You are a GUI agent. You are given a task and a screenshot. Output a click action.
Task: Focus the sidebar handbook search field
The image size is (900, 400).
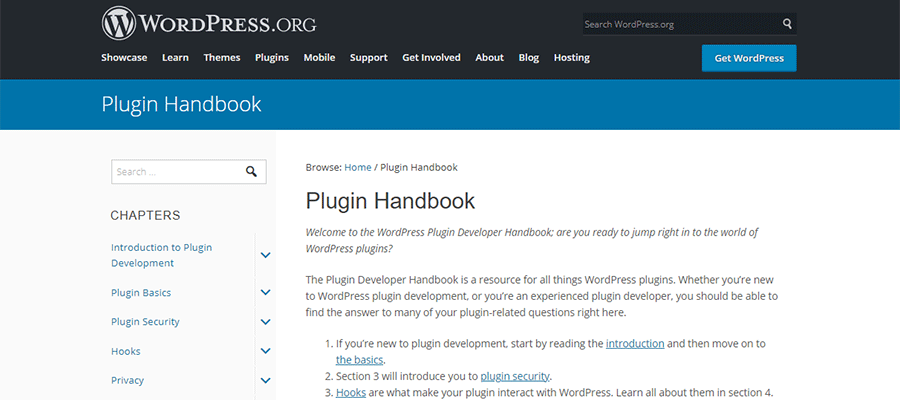pos(175,172)
